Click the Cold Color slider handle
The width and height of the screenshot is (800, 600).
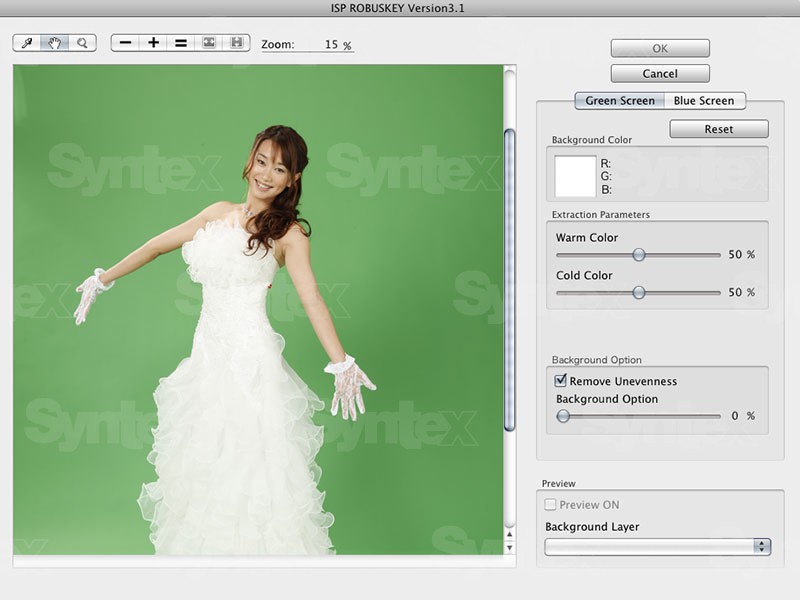coord(639,292)
